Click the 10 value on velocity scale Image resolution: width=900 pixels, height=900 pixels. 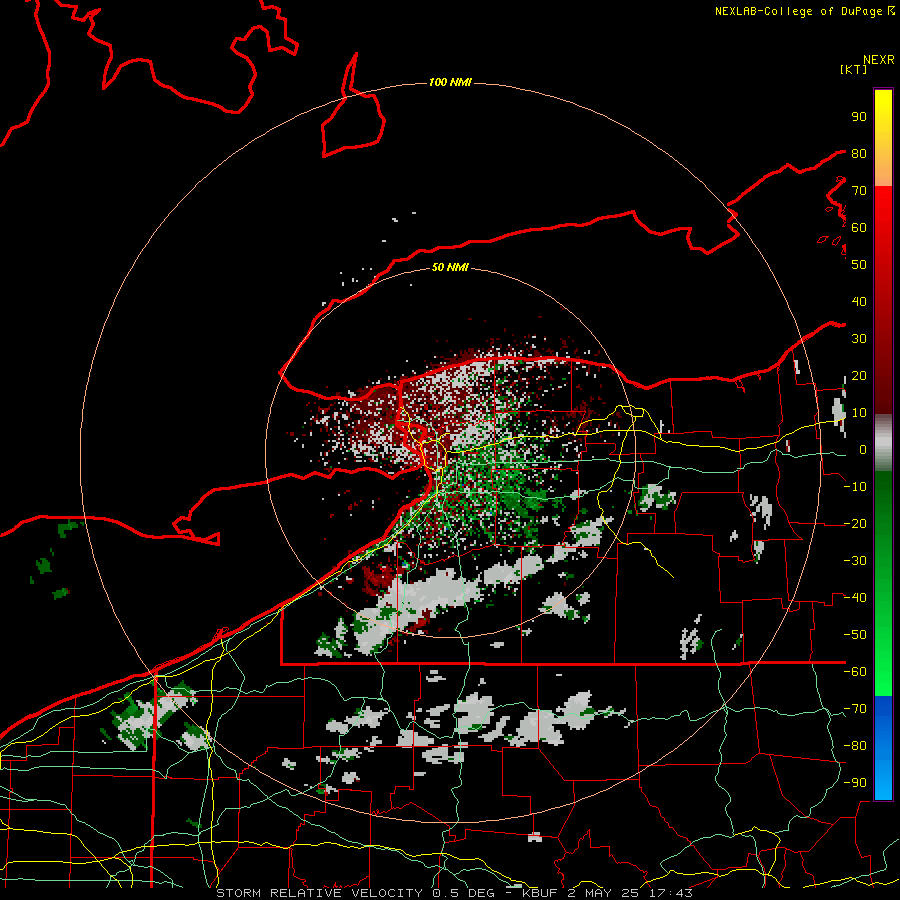point(859,413)
